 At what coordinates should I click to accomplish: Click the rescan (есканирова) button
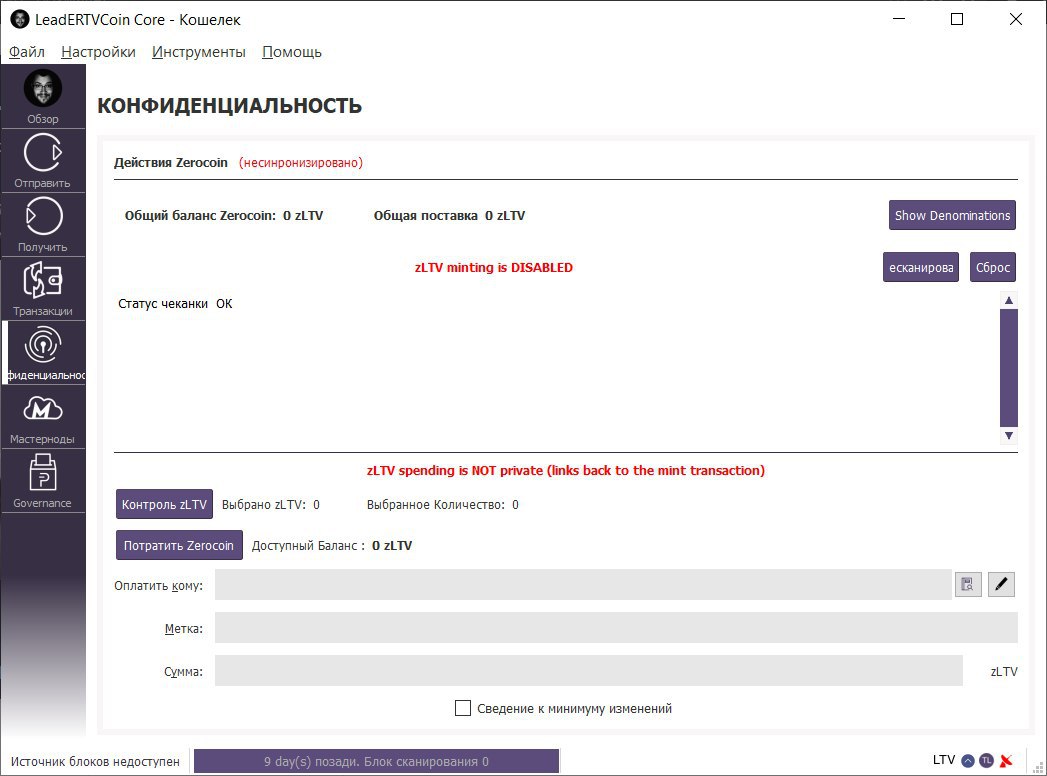tap(921, 267)
